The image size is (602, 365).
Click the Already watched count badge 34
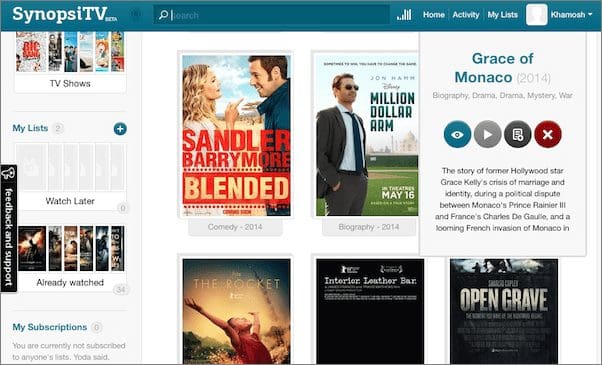(x=121, y=289)
